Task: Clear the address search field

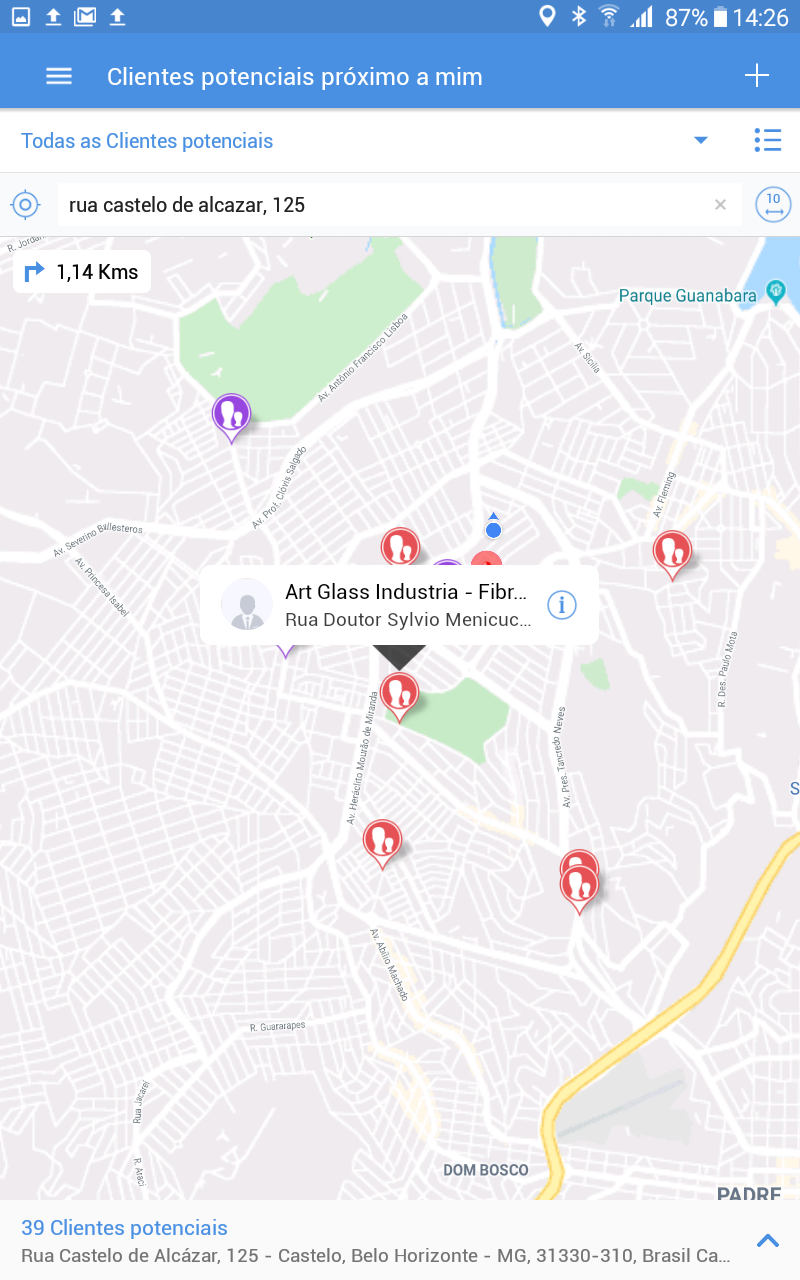Action: [720, 205]
